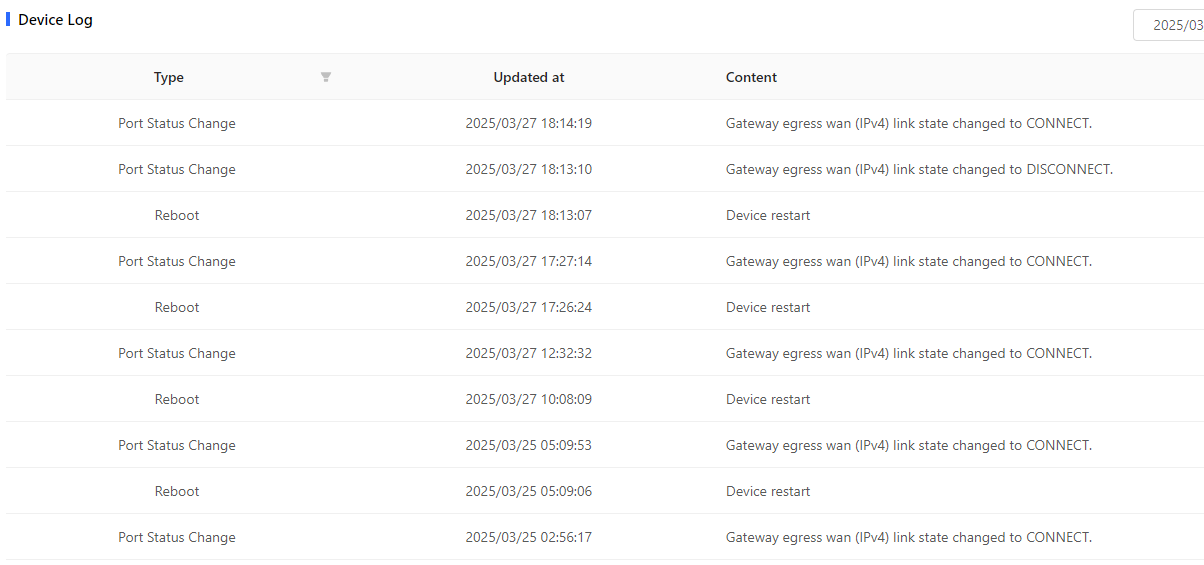1204x565 pixels.
Task: Open the Type column filter icon
Action: pos(326,77)
